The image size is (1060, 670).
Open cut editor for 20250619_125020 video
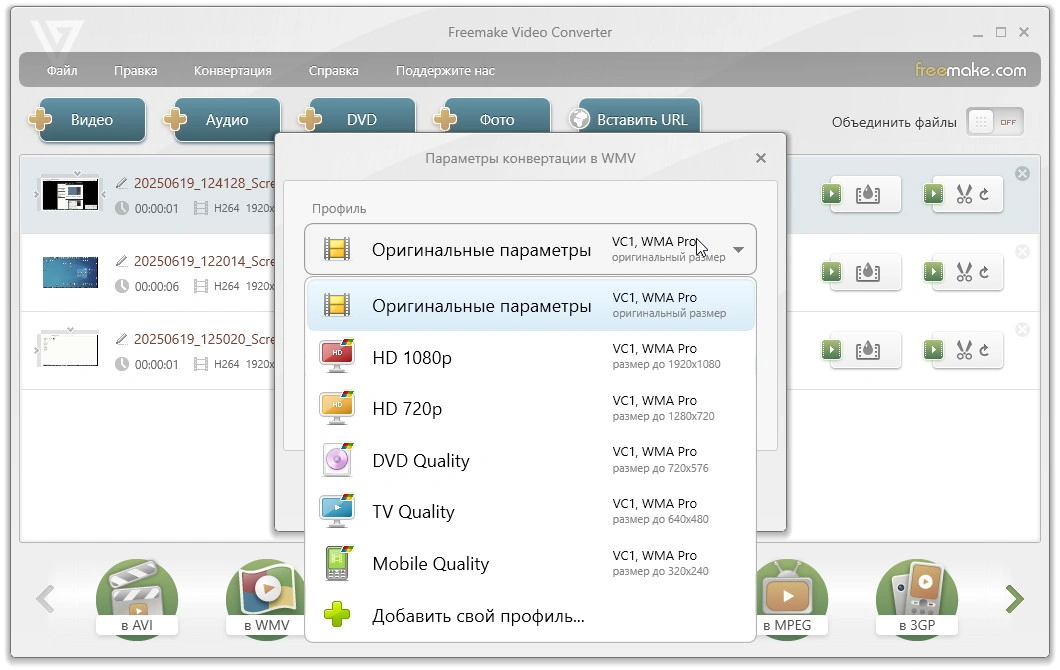tap(963, 350)
